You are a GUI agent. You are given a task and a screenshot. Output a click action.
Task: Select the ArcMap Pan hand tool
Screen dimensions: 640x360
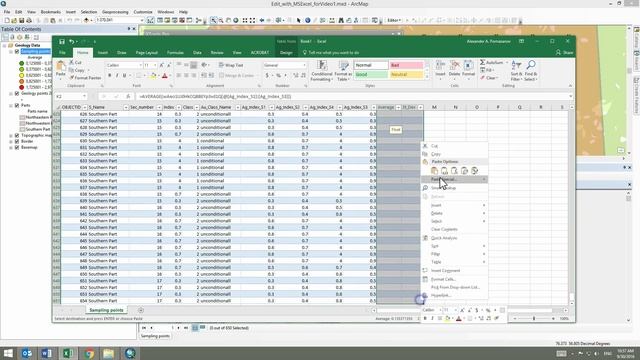pyautogui.click(x=229, y=20)
